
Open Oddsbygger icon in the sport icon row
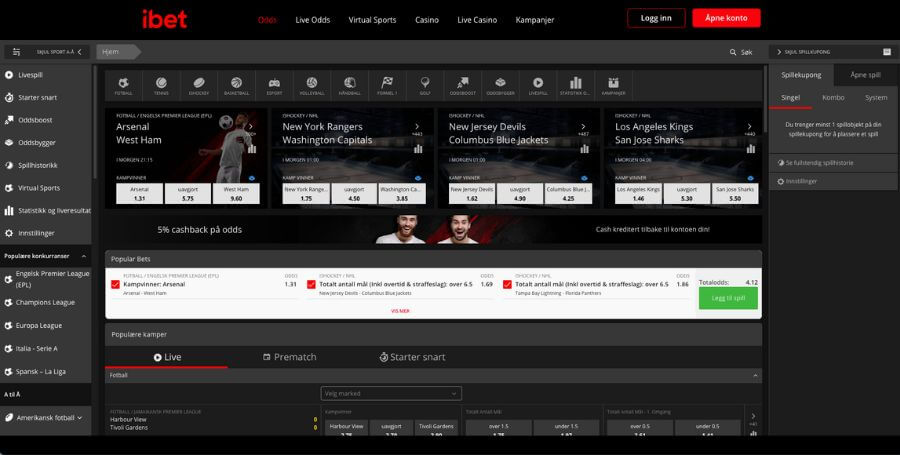pos(500,85)
